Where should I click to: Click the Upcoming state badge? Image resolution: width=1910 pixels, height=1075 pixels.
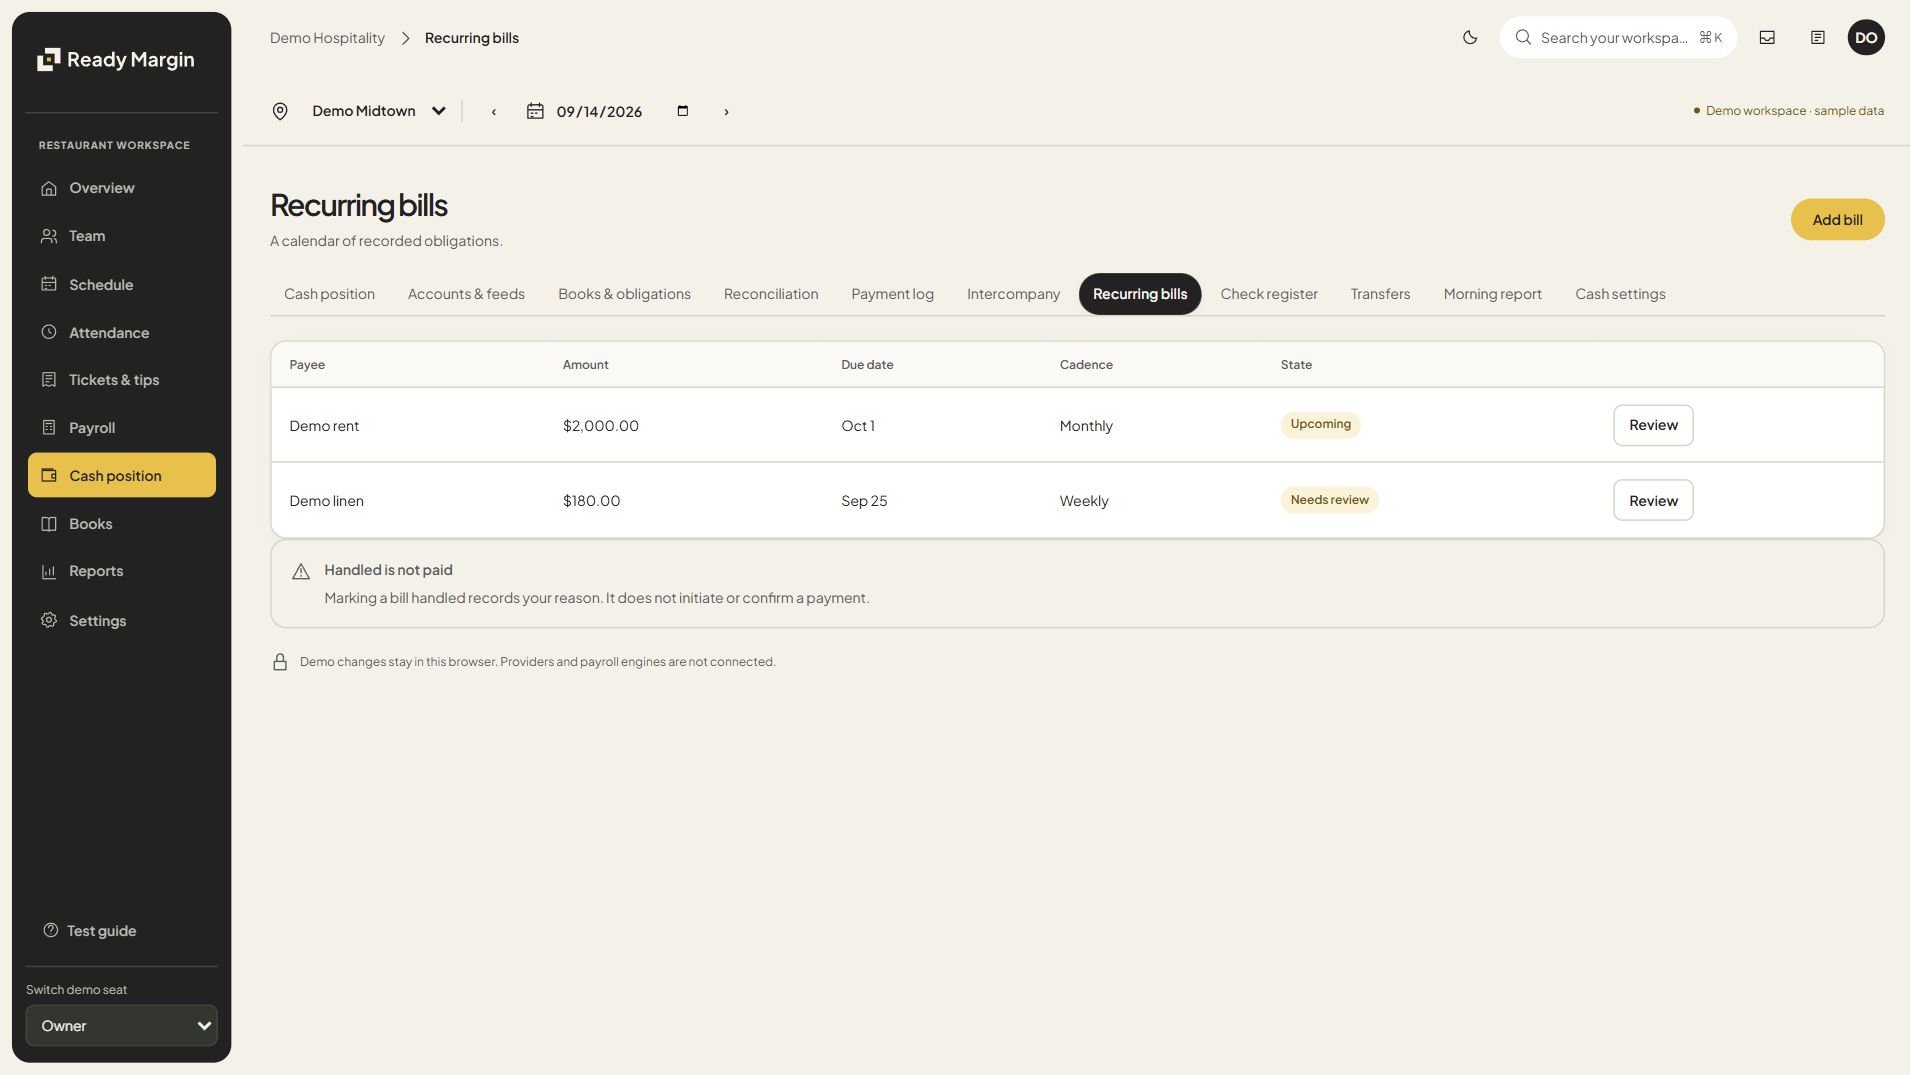tap(1320, 424)
